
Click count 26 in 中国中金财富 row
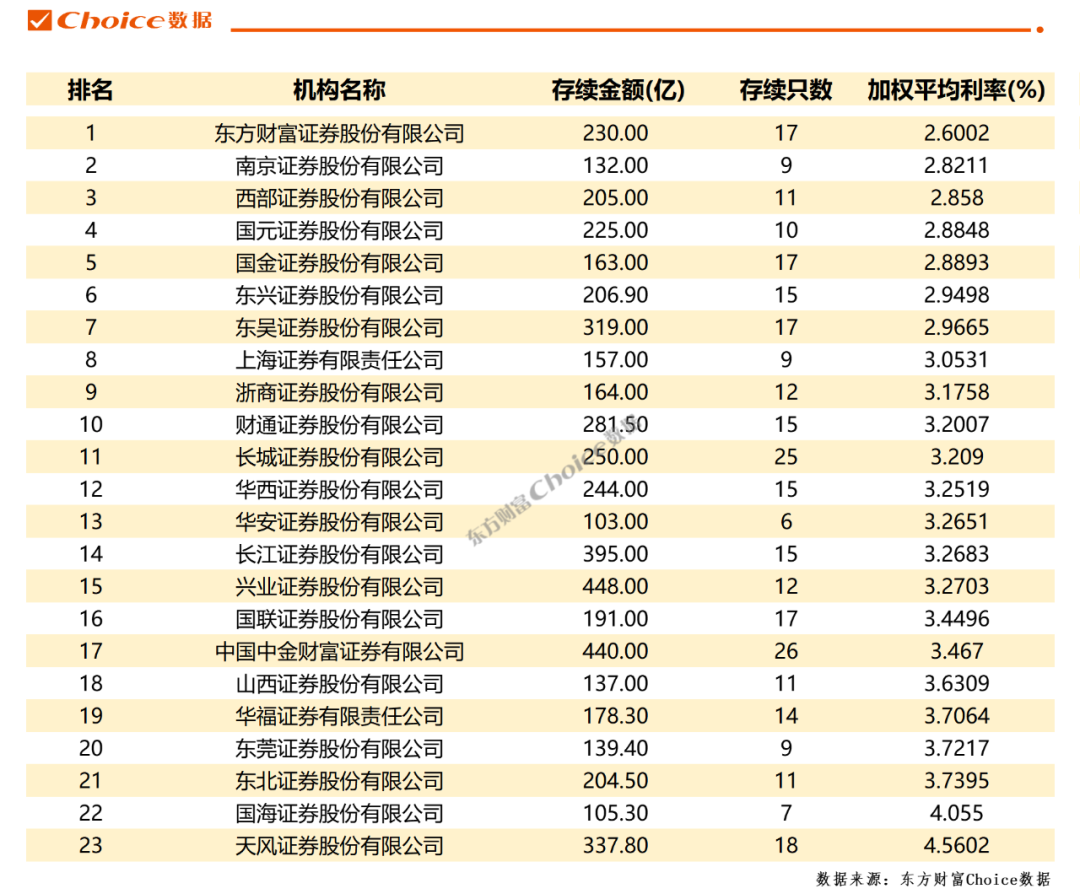tap(786, 651)
